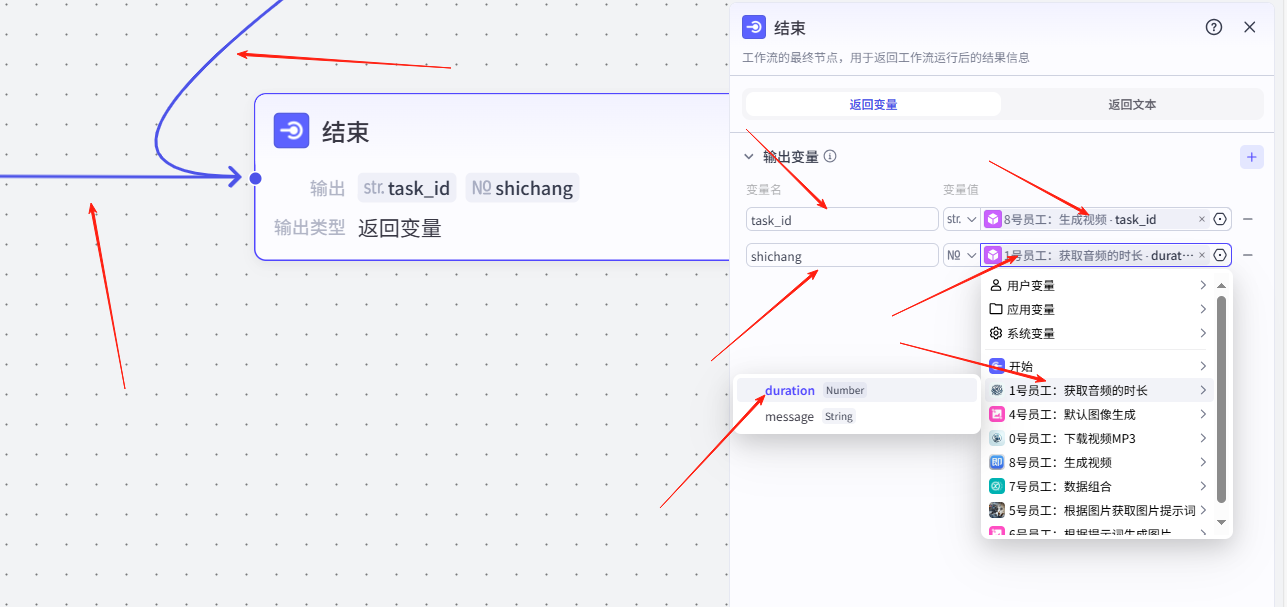
Task: Click the scroll-down arrow in the variable list
Action: [x=1220, y=522]
